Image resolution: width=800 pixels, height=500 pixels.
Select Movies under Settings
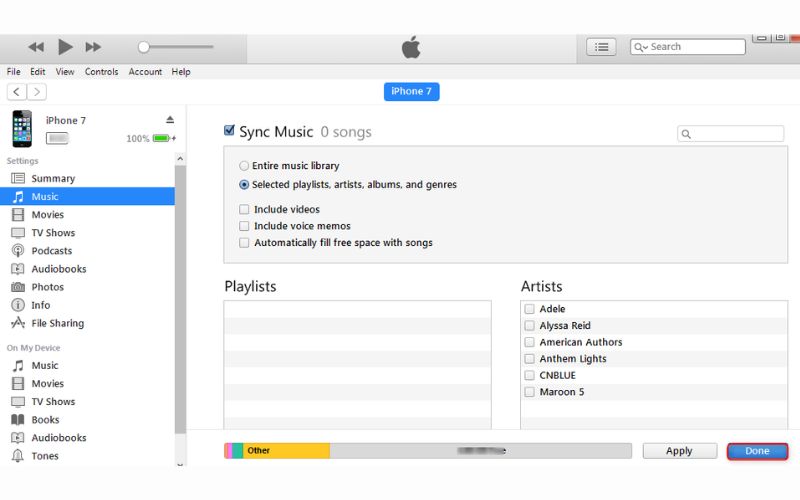click(x=87, y=214)
